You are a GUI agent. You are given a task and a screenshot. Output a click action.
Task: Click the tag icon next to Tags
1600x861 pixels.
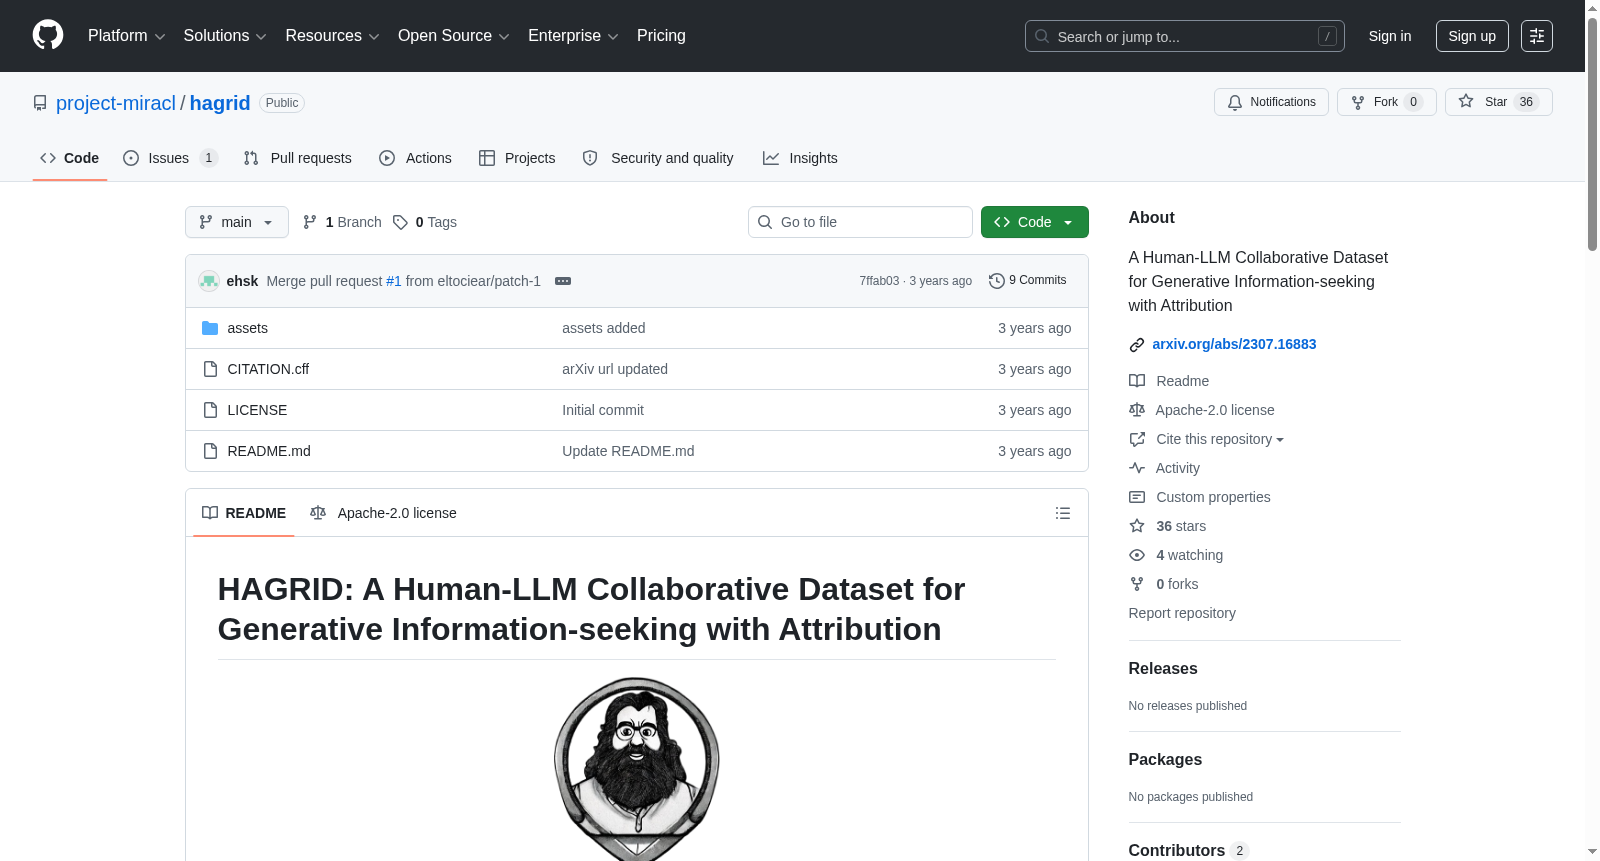[400, 222]
